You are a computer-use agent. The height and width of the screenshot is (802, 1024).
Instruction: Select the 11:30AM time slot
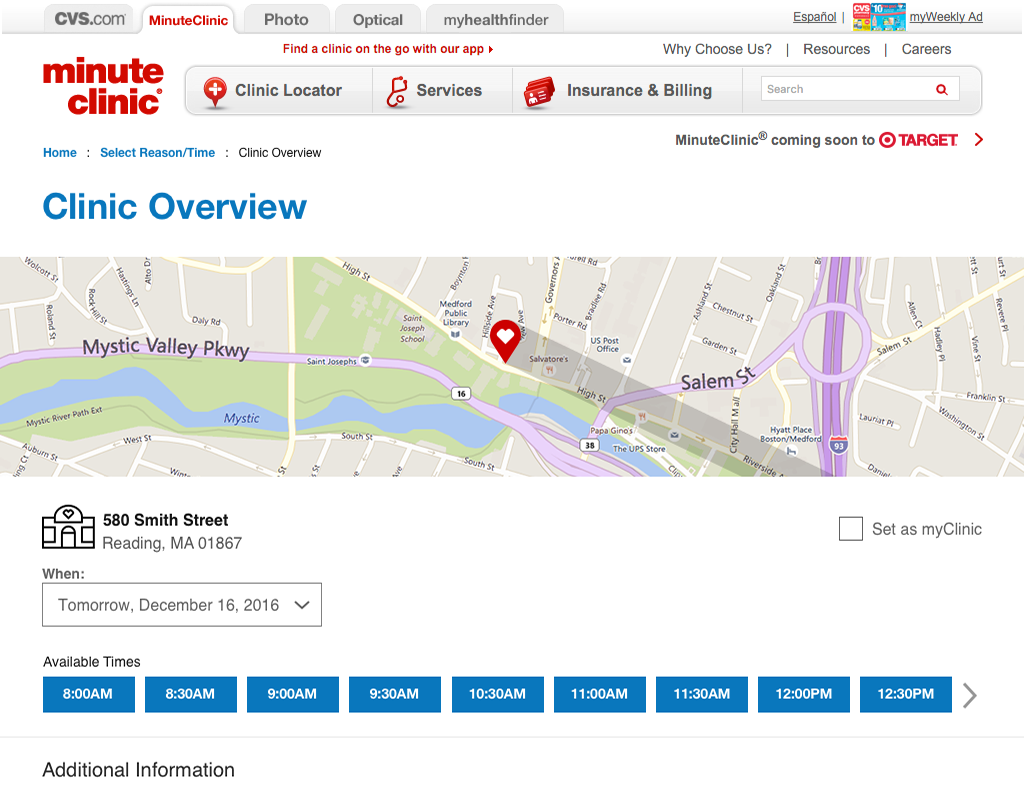click(x=701, y=694)
